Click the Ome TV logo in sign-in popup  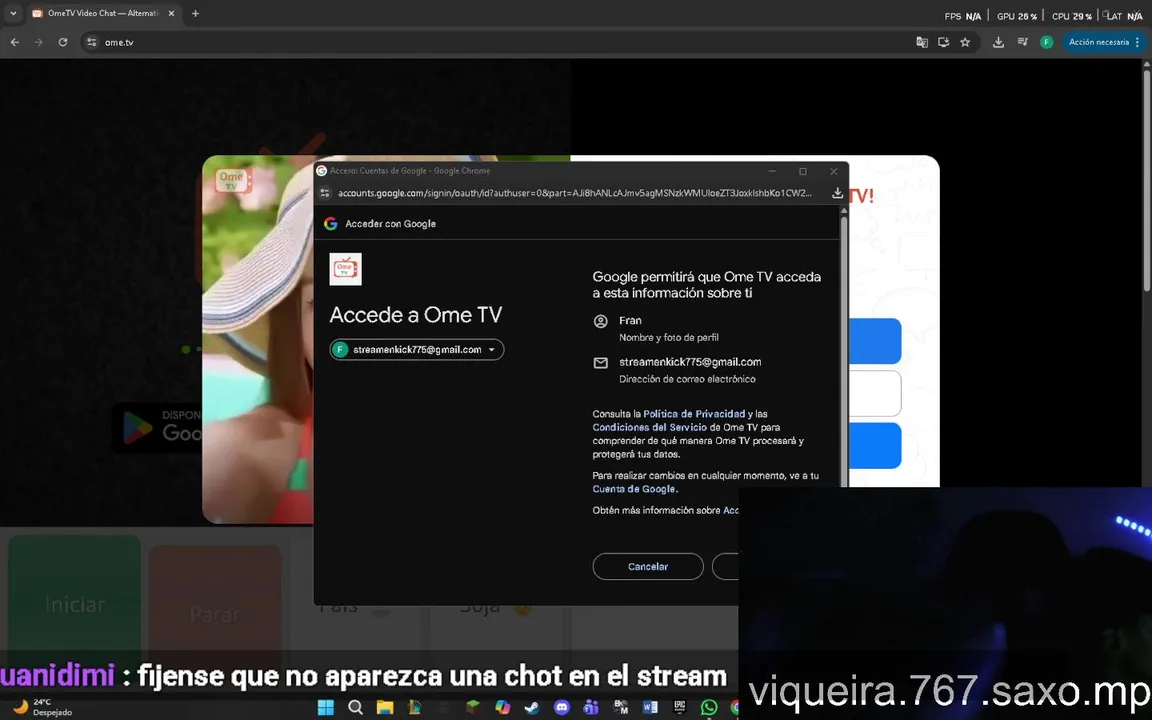(345, 269)
